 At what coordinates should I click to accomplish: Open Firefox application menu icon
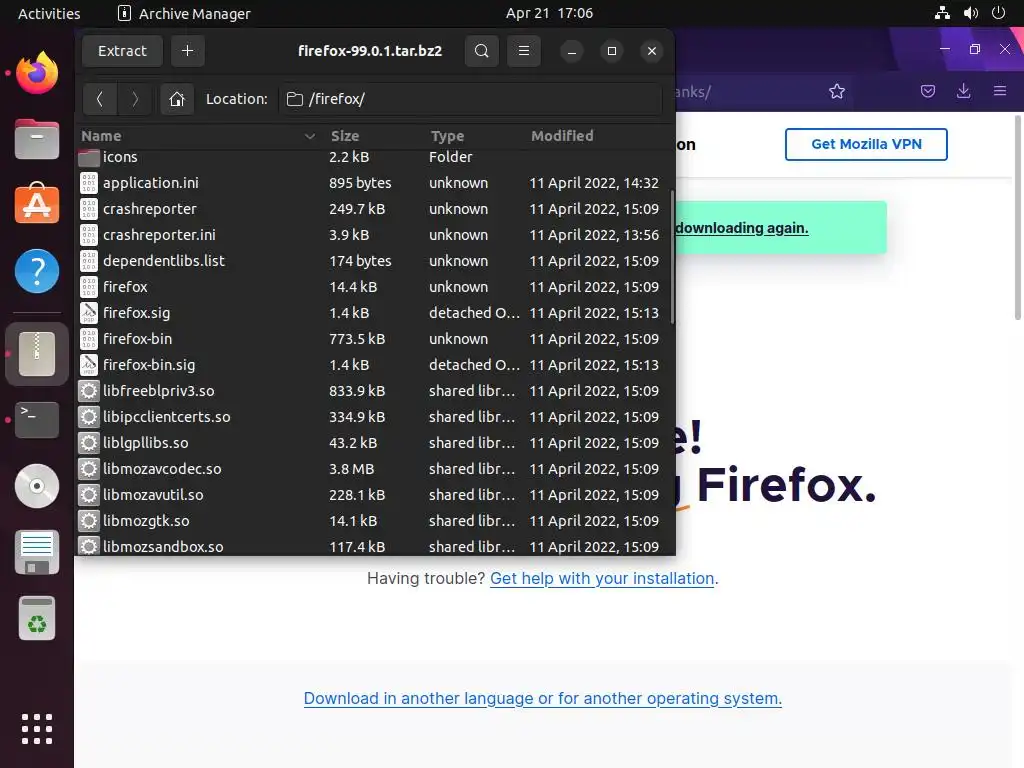click(x=1000, y=91)
